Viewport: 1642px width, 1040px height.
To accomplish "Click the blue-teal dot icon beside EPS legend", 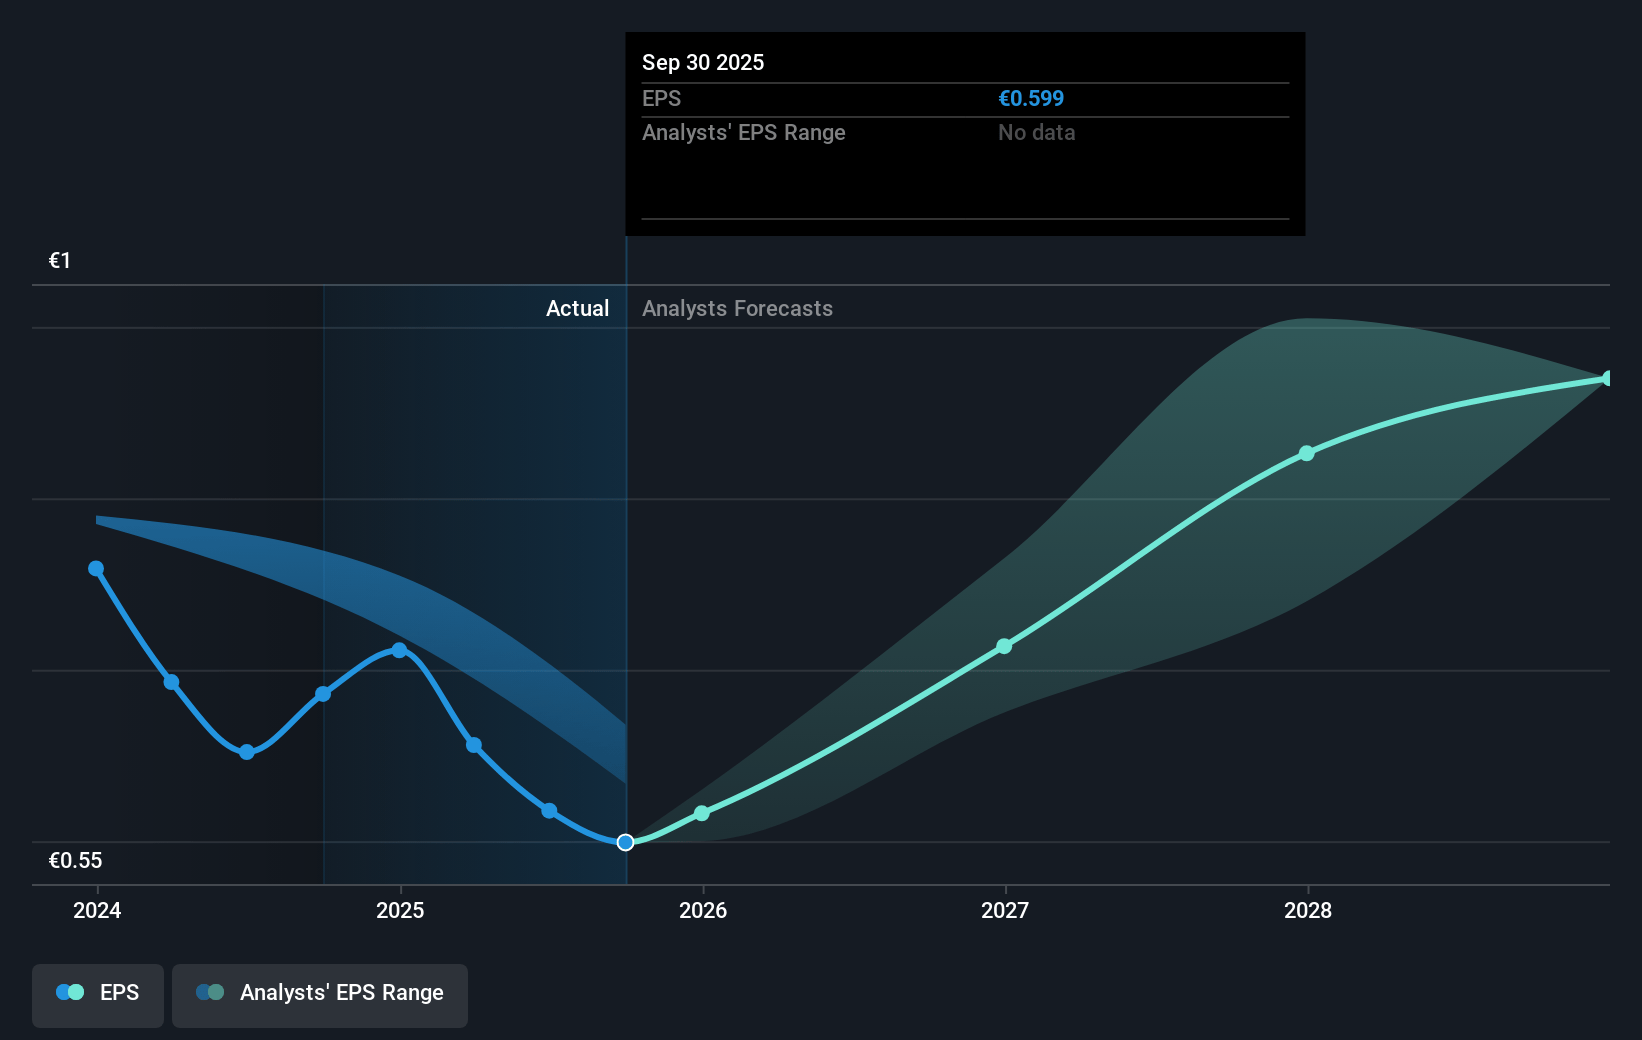I will click(x=69, y=992).
